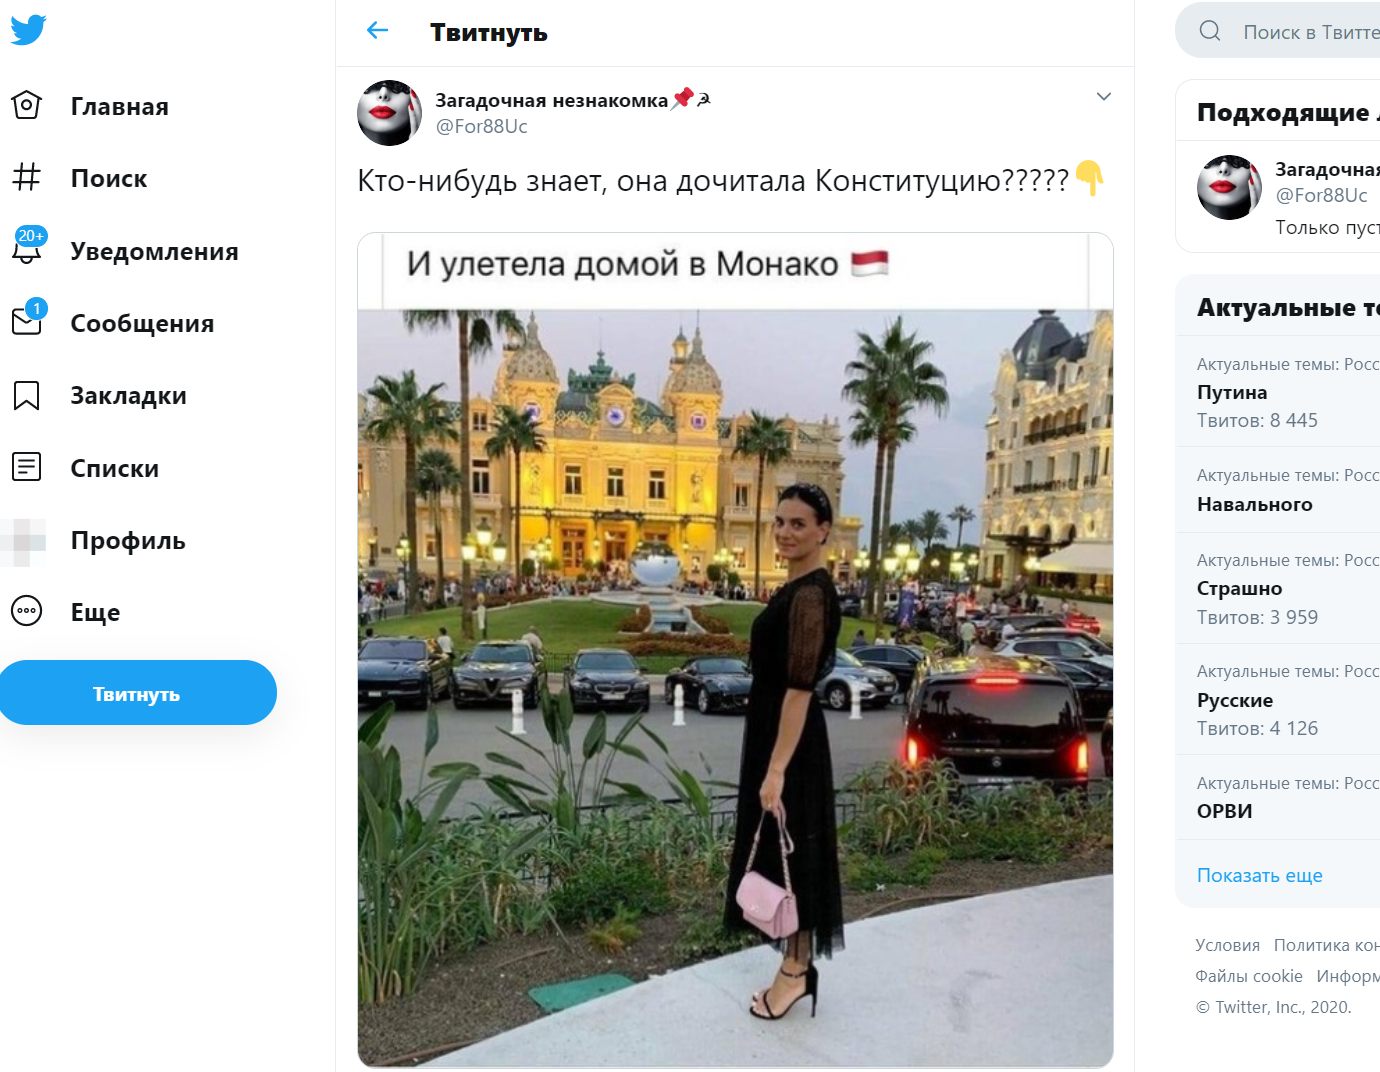This screenshot has width=1380, height=1072.
Task: Open trending topic Навального
Action: (1254, 505)
